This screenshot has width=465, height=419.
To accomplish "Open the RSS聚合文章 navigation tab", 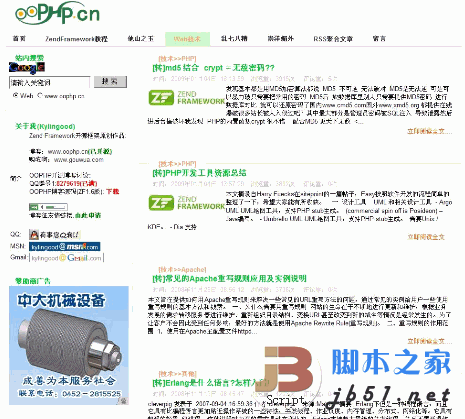I will [333, 39].
